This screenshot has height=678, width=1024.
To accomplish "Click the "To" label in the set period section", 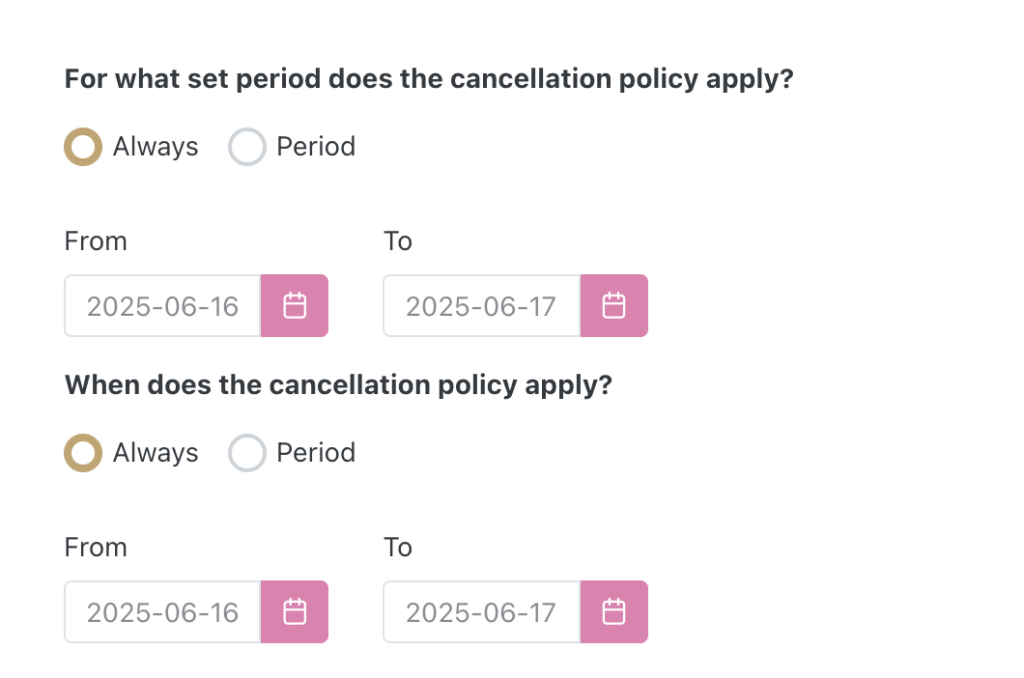I will (398, 241).
